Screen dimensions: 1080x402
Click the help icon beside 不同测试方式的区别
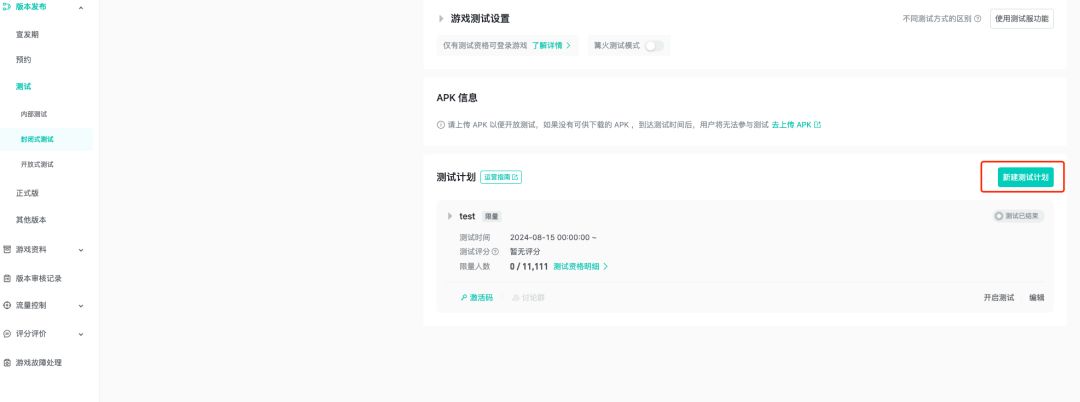[x=977, y=19]
